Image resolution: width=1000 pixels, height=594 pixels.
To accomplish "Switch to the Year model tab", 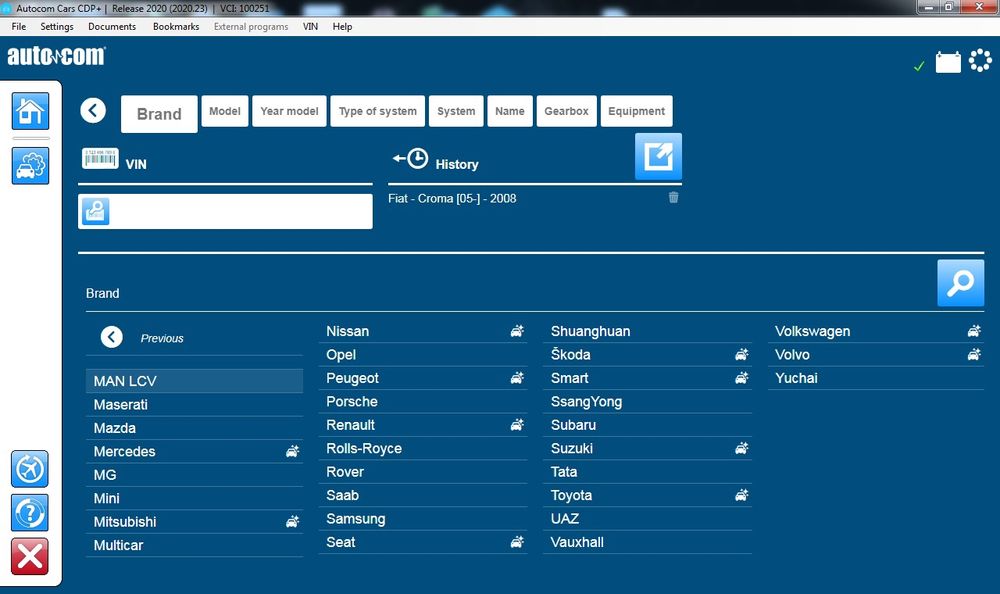I will 290,111.
